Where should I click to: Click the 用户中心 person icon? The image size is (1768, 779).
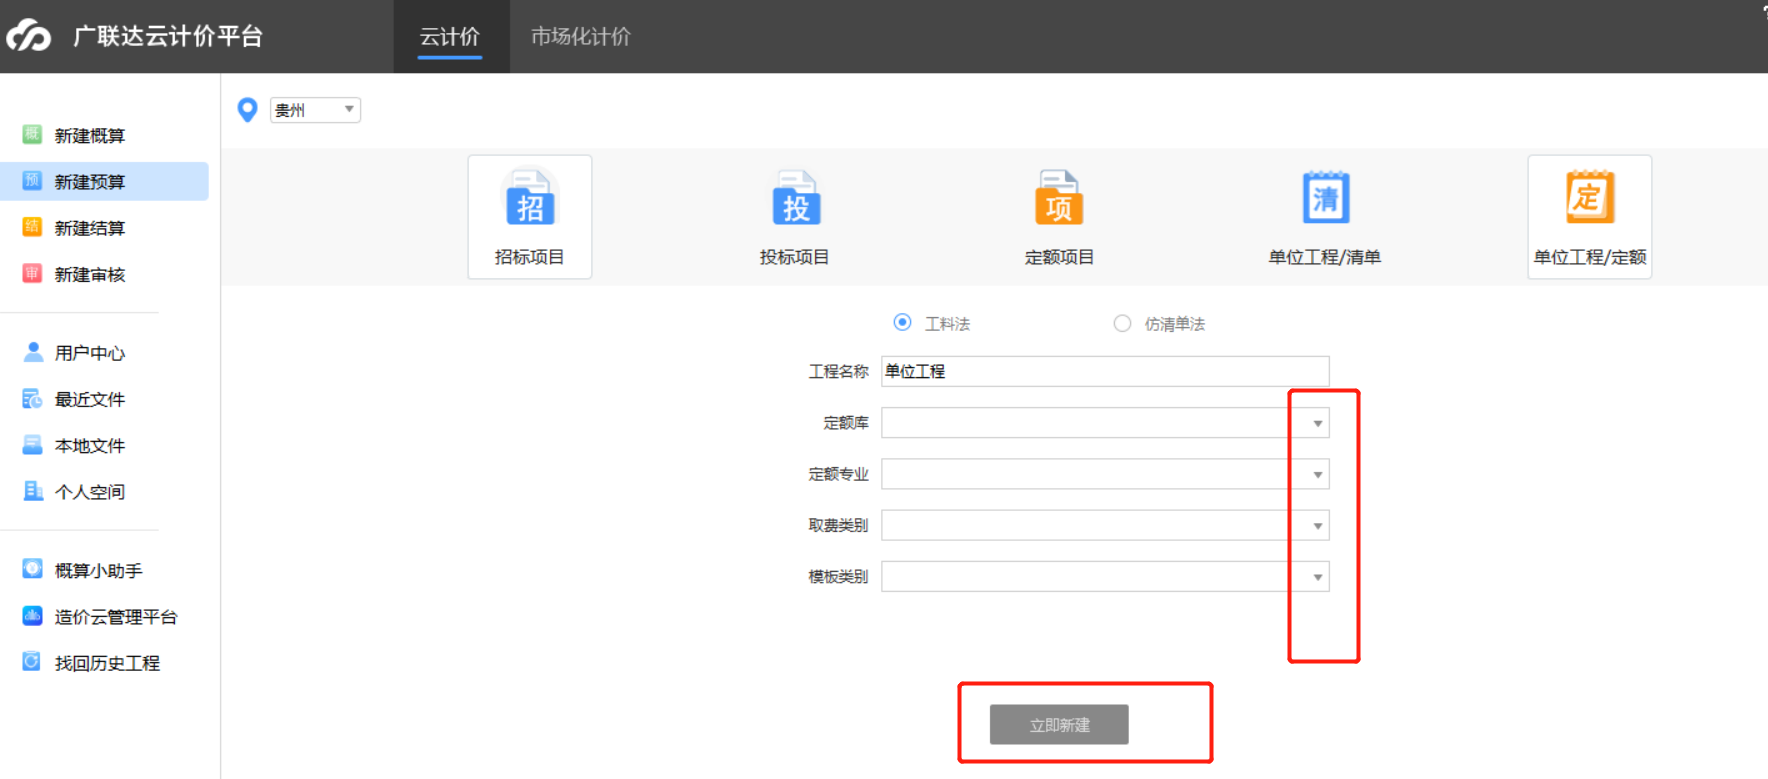(32, 352)
